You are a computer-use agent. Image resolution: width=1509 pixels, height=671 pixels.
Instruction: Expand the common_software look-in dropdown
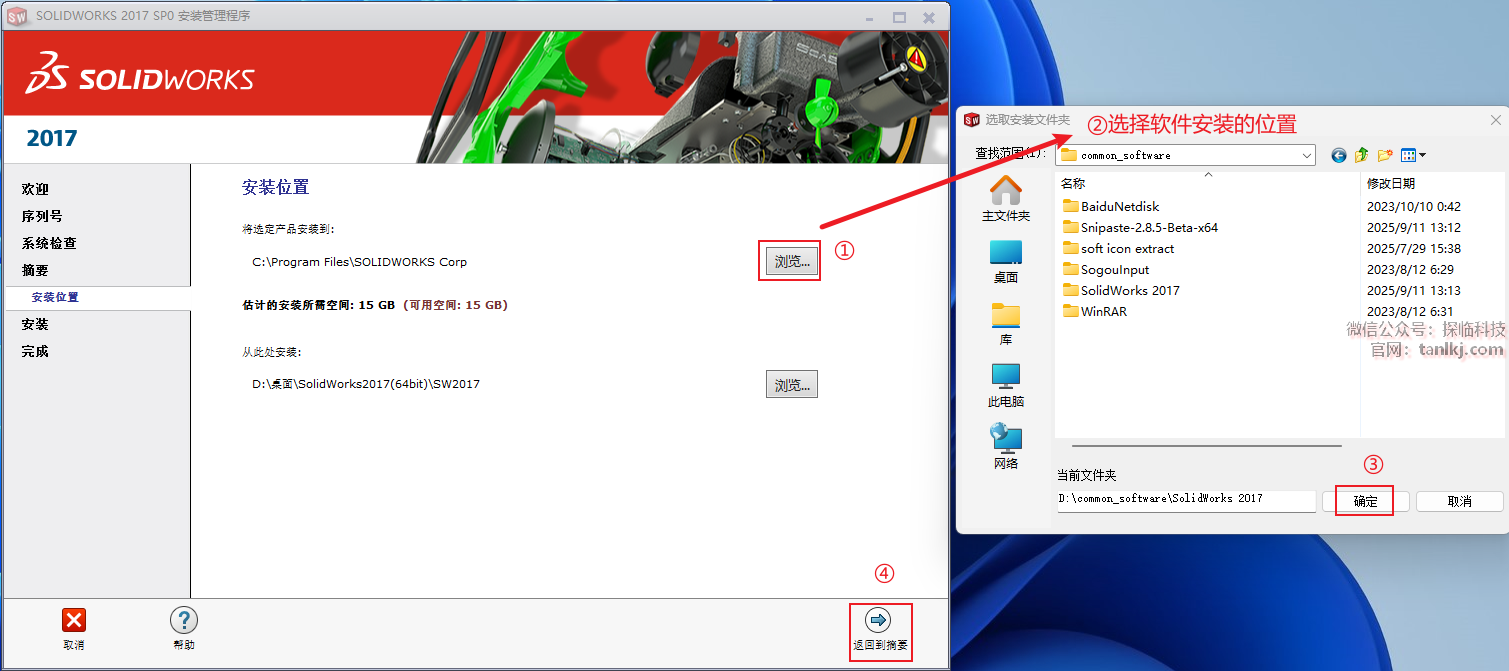tap(1307, 155)
